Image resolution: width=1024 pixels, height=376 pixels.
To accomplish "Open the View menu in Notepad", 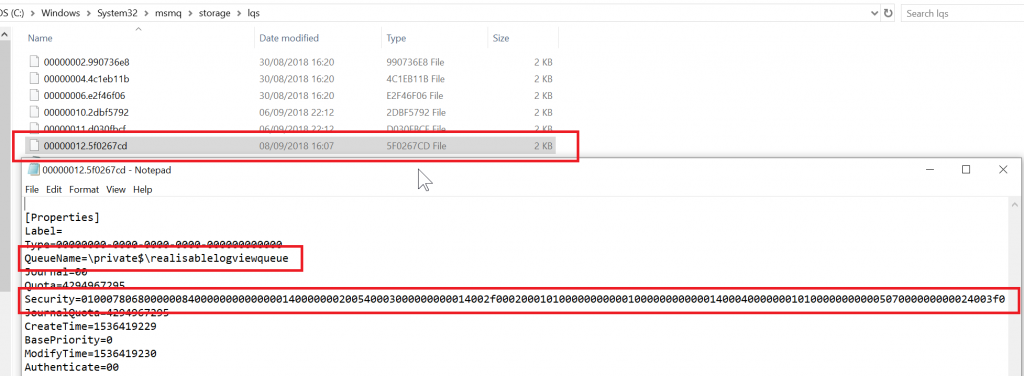I will click(x=116, y=189).
